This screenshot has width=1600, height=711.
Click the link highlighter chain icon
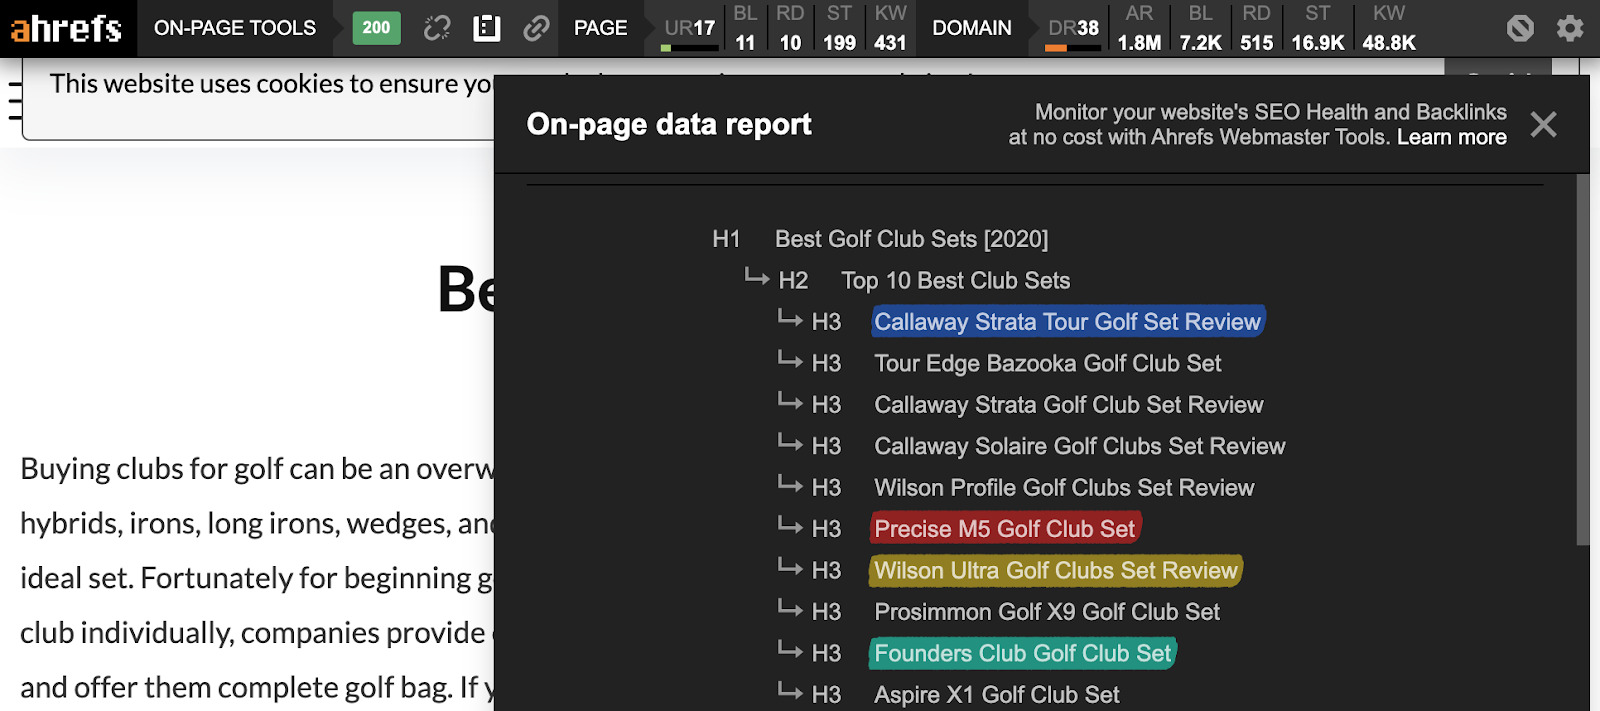pos(536,28)
